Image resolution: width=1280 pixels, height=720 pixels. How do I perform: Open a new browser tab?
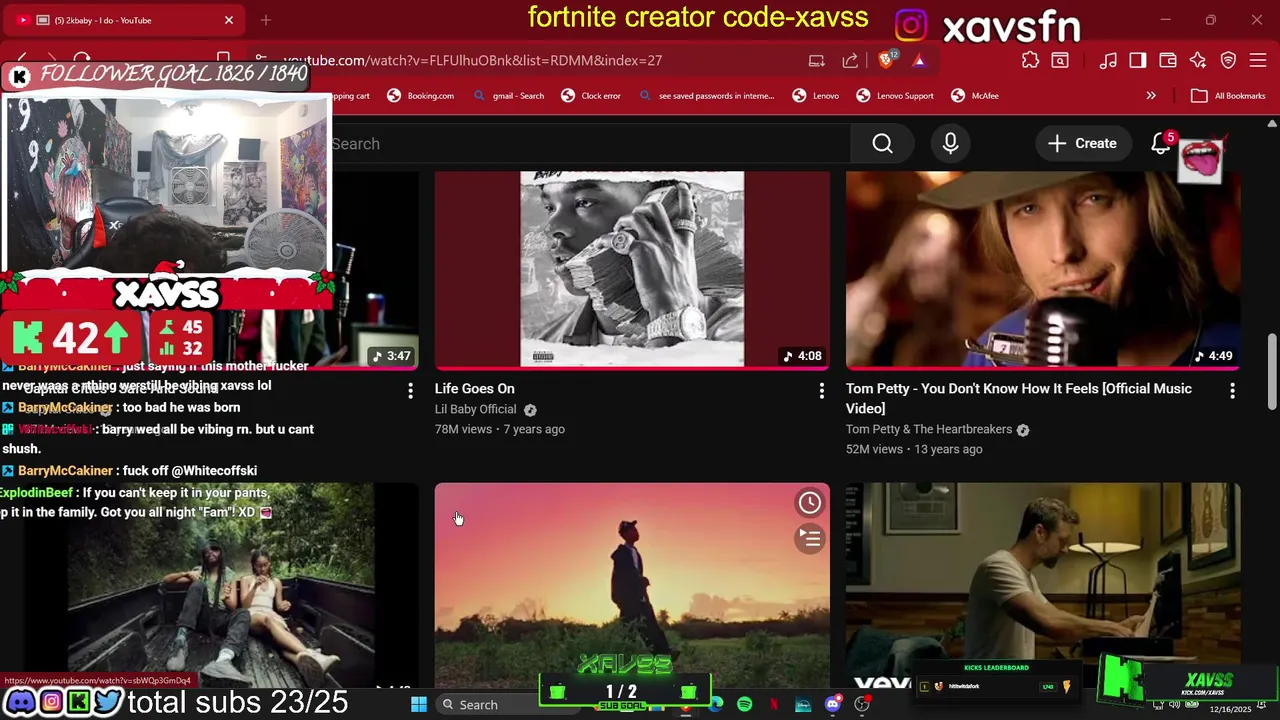(x=266, y=20)
